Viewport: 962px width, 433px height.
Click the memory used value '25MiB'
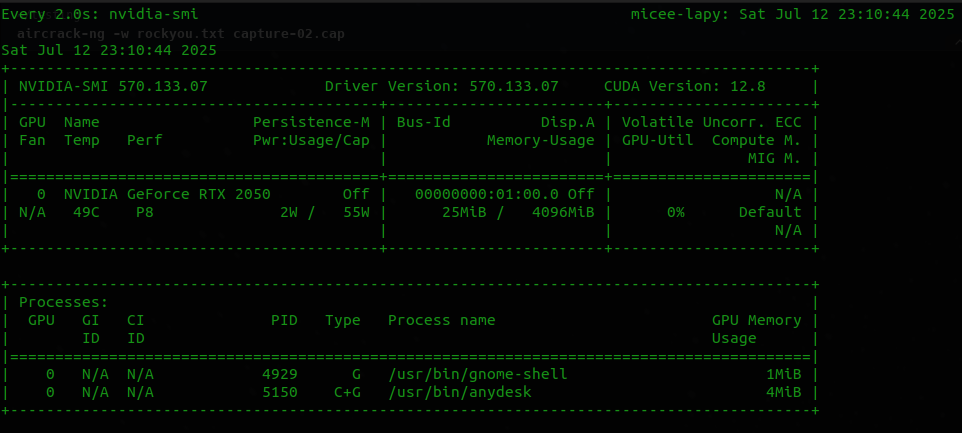[x=464, y=213]
